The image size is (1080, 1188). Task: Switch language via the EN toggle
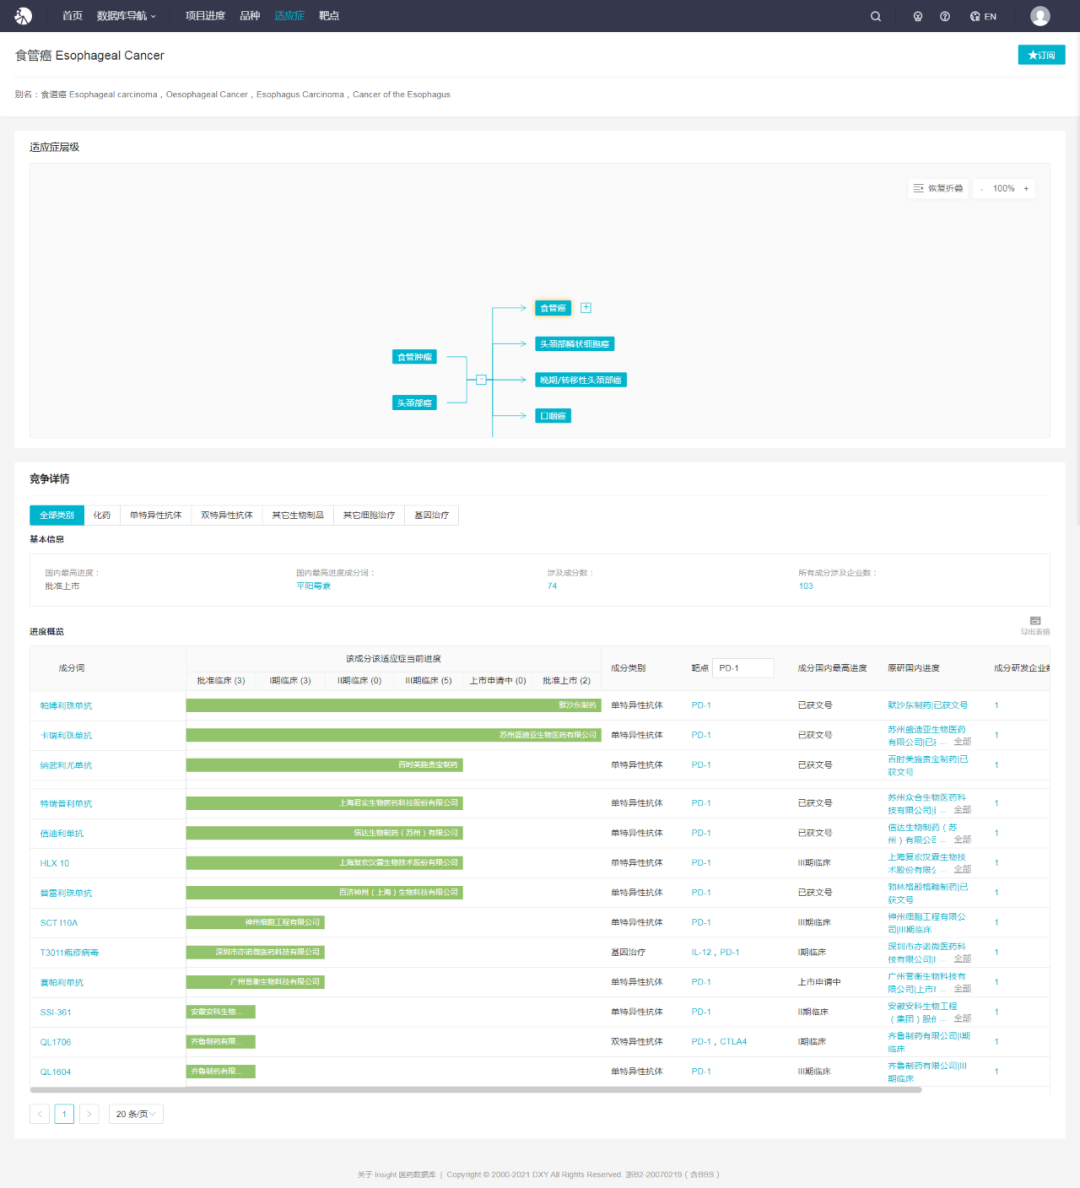click(983, 16)
